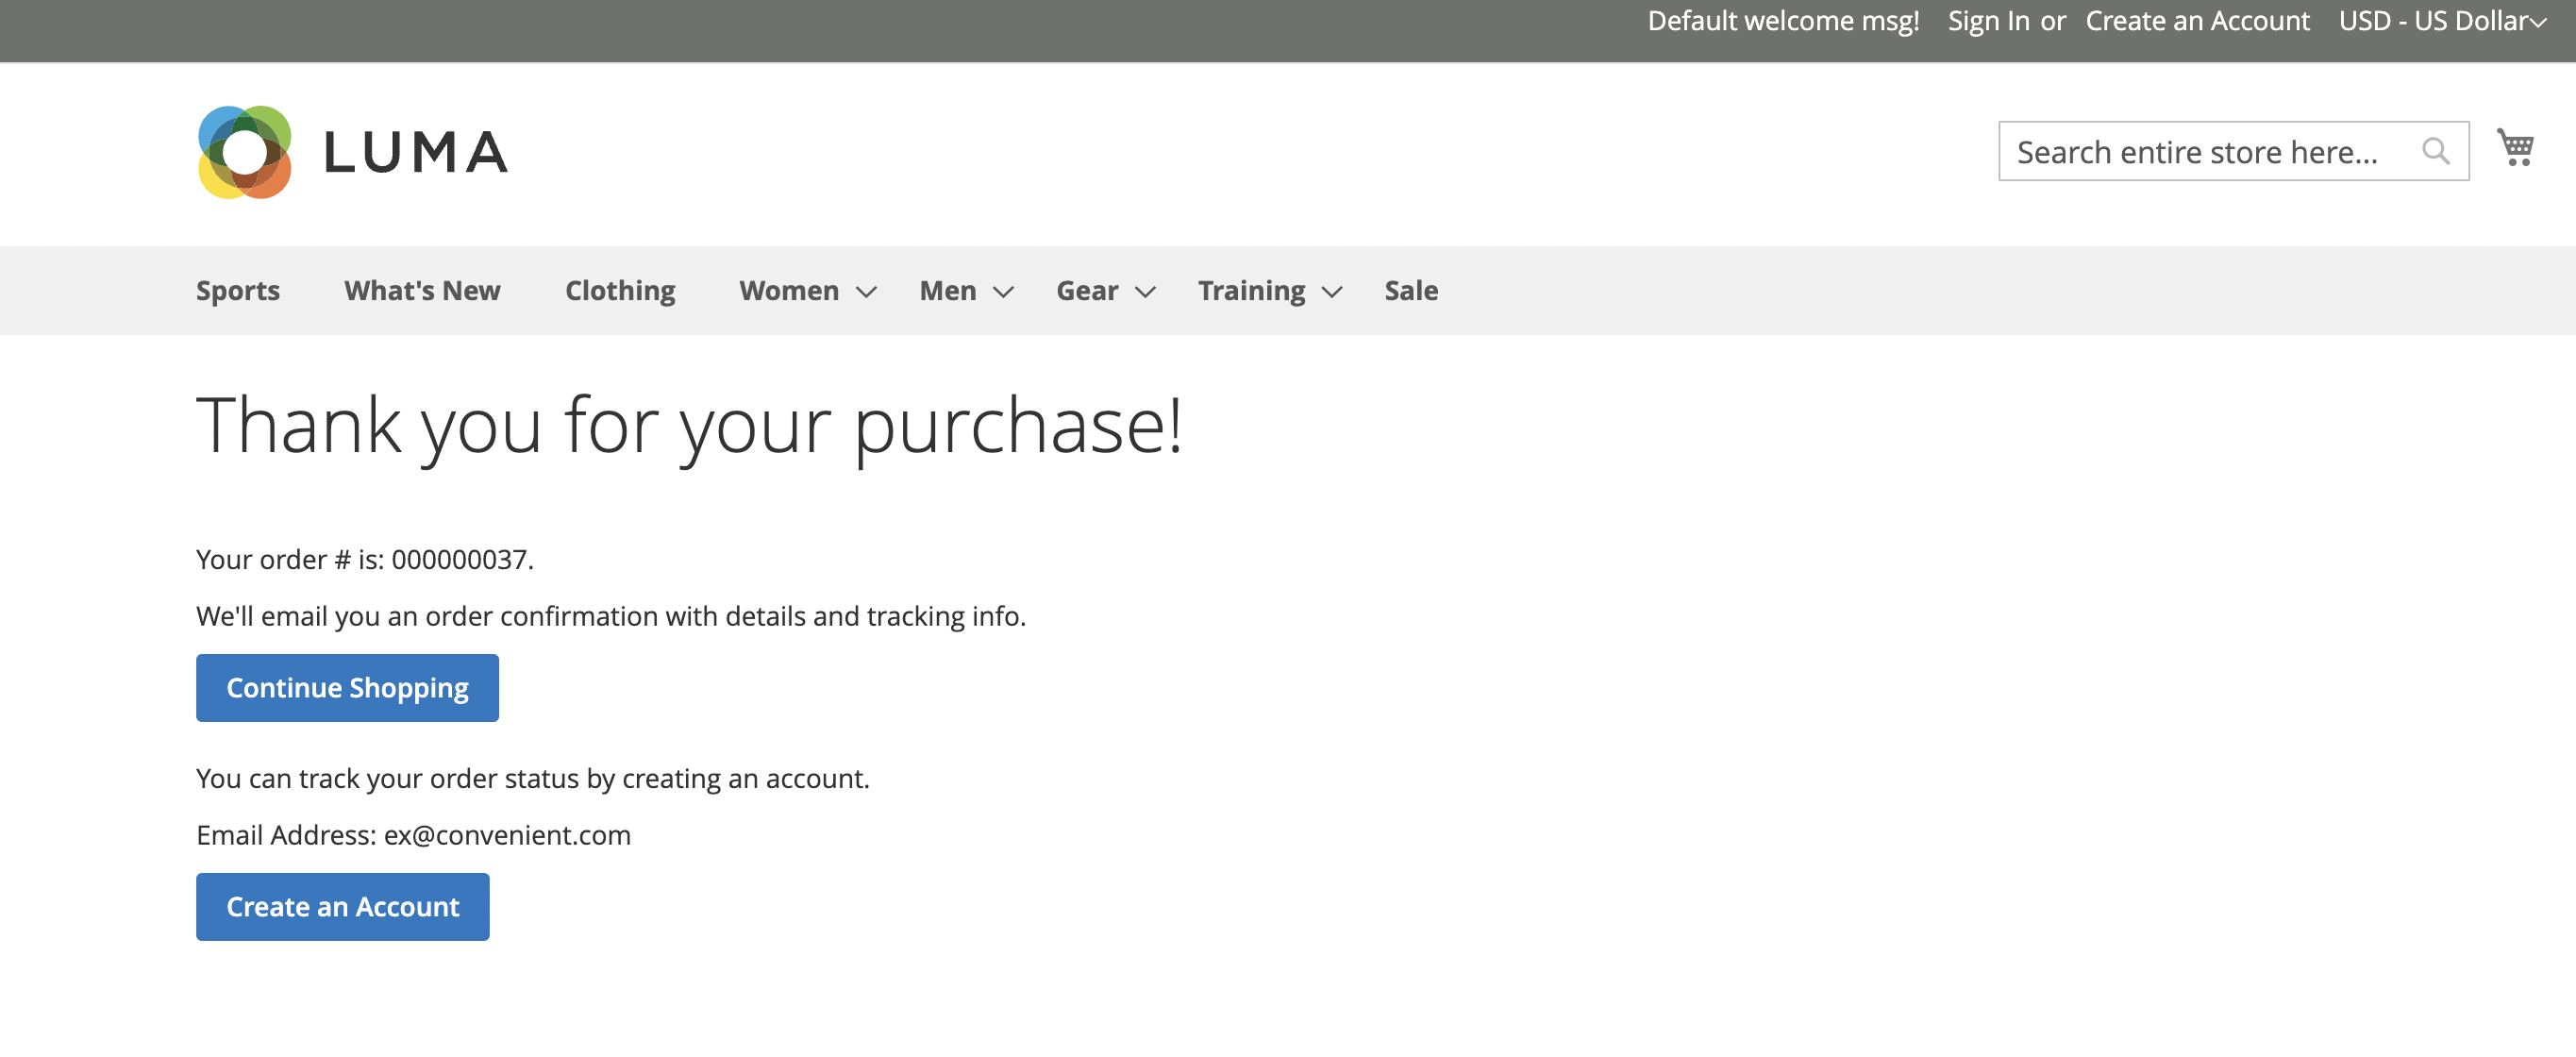Expand the Gear menu chevron
Viewport: 2576px width, 1057px height.
coord(1145,292)
